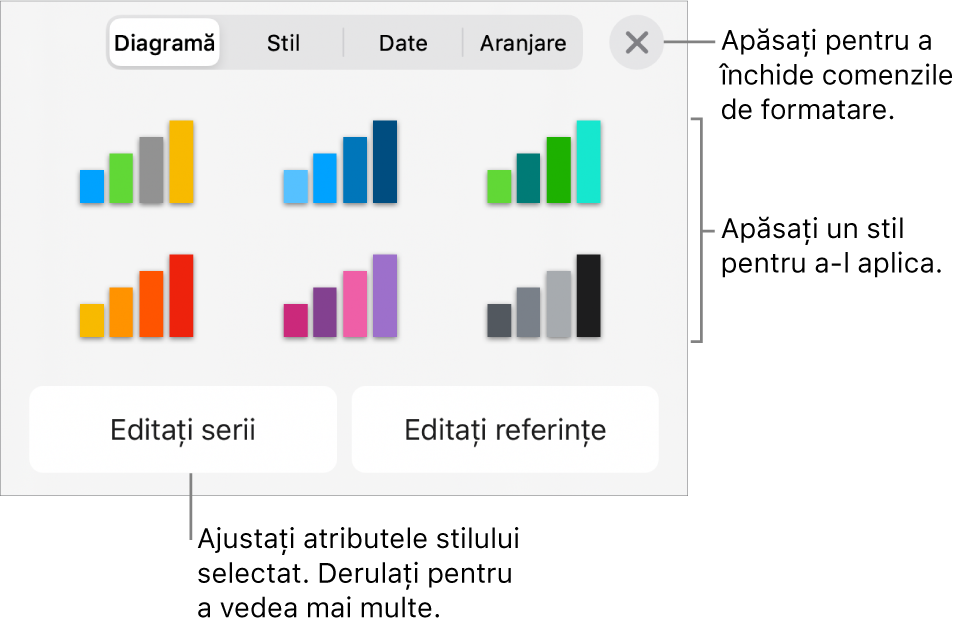The height and width of the screenshot is (630, 960).
Task: Click the Editați serii button
Action: (x=183, y=430)
